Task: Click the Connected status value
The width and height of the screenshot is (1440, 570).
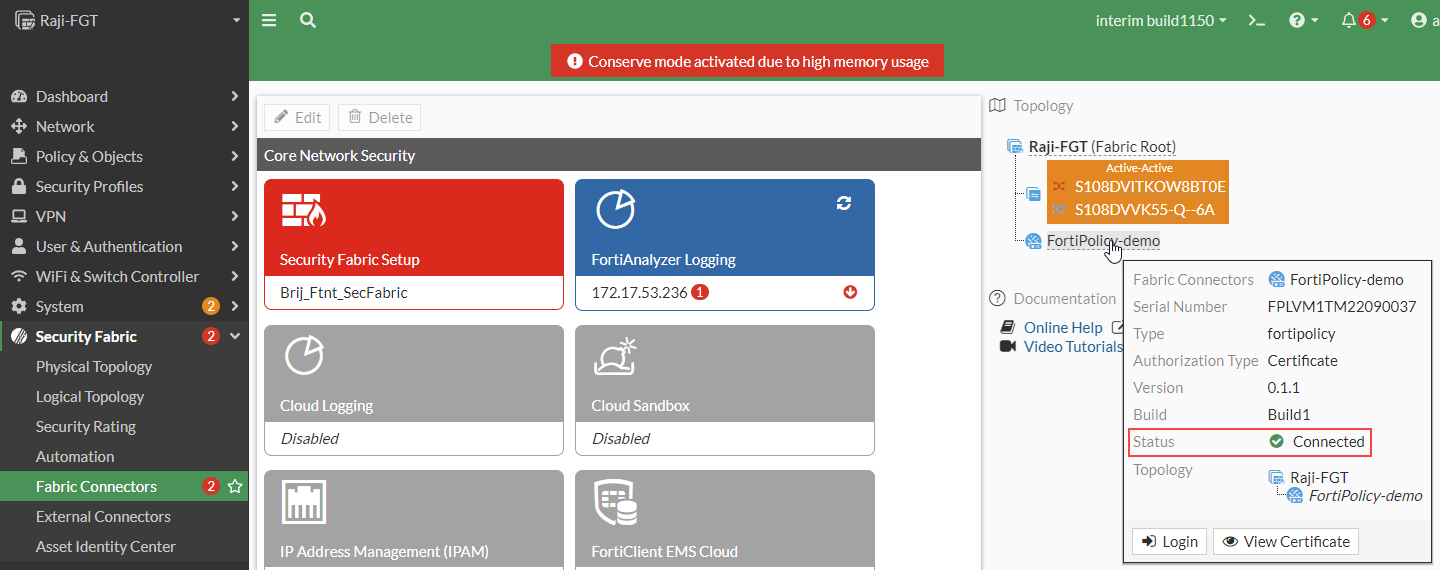Action: 1328,441
